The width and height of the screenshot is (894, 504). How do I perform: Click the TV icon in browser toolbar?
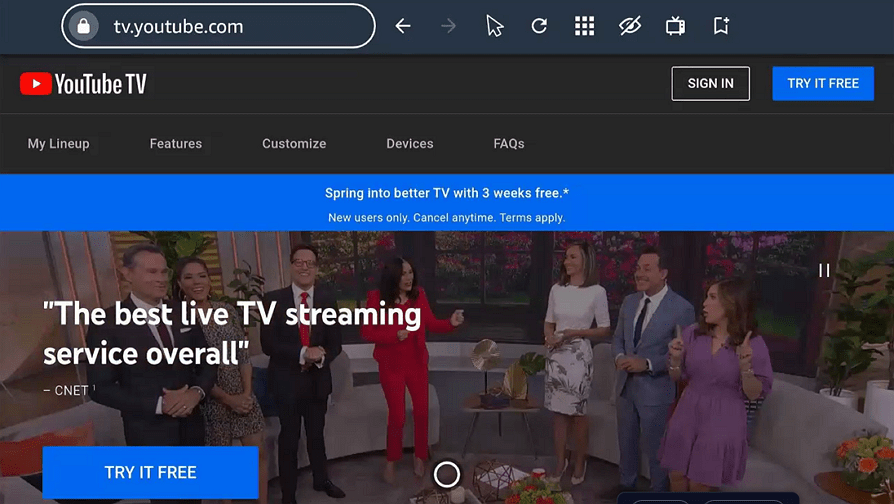tap(676, 26)
